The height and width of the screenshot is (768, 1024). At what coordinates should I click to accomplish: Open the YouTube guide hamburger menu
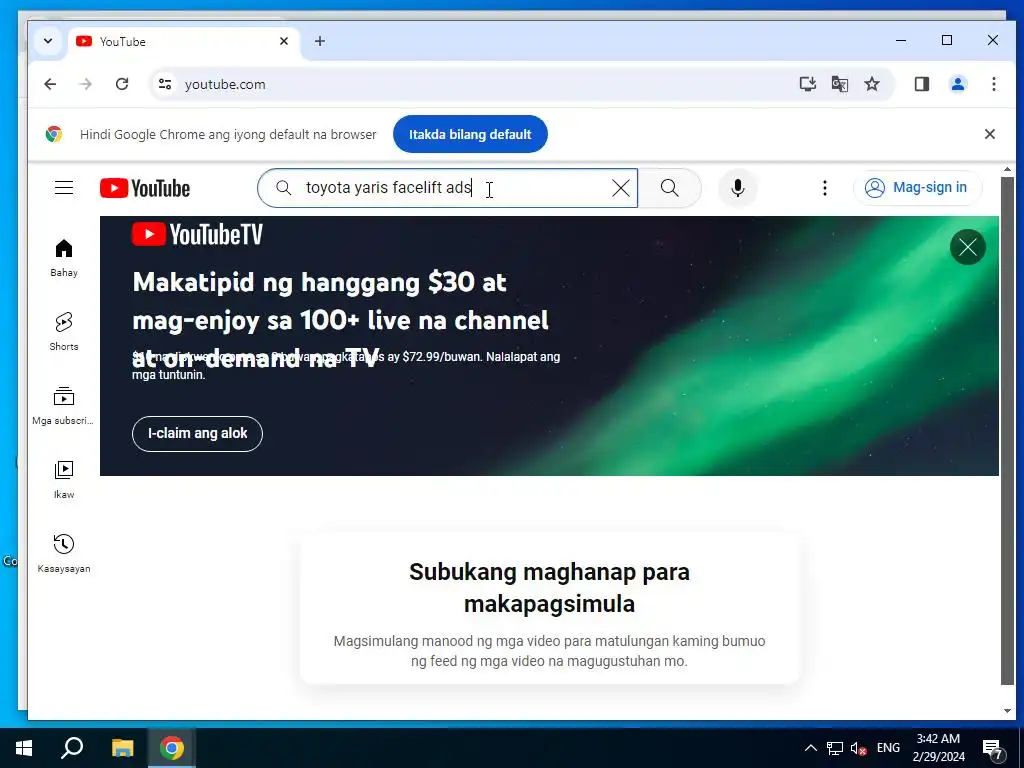coord(63,188)
